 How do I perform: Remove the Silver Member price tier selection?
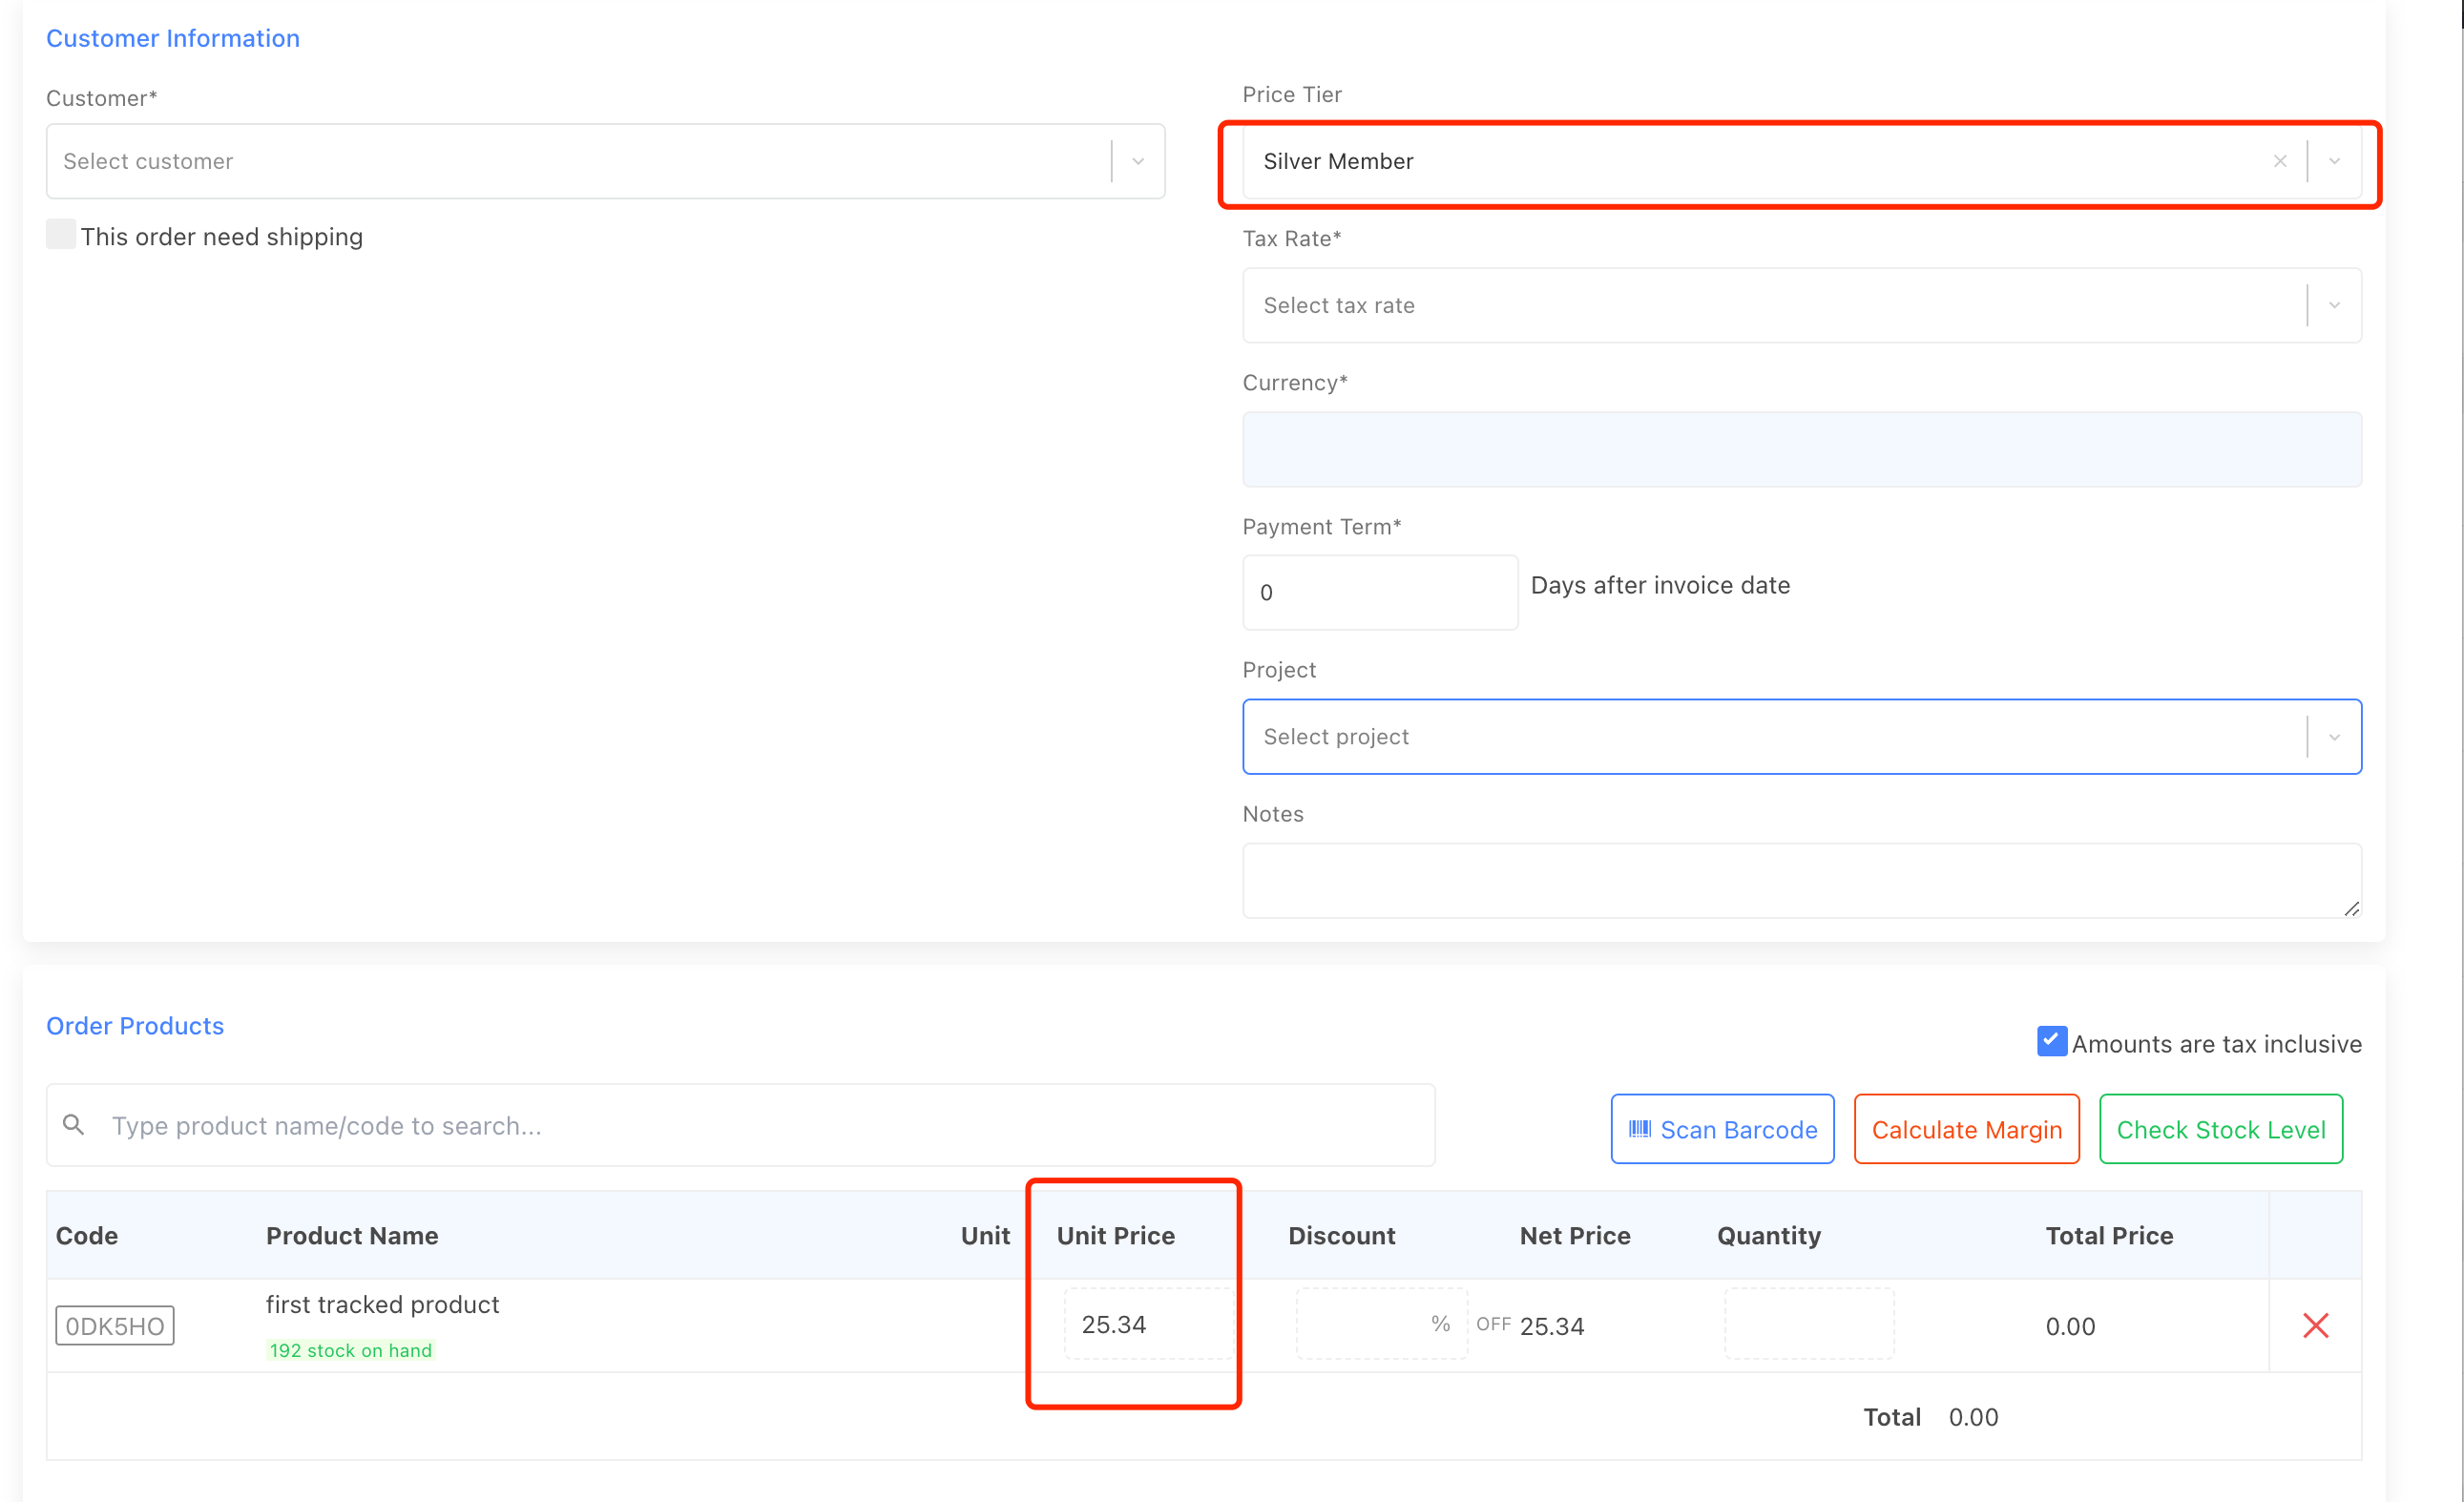2280,160
